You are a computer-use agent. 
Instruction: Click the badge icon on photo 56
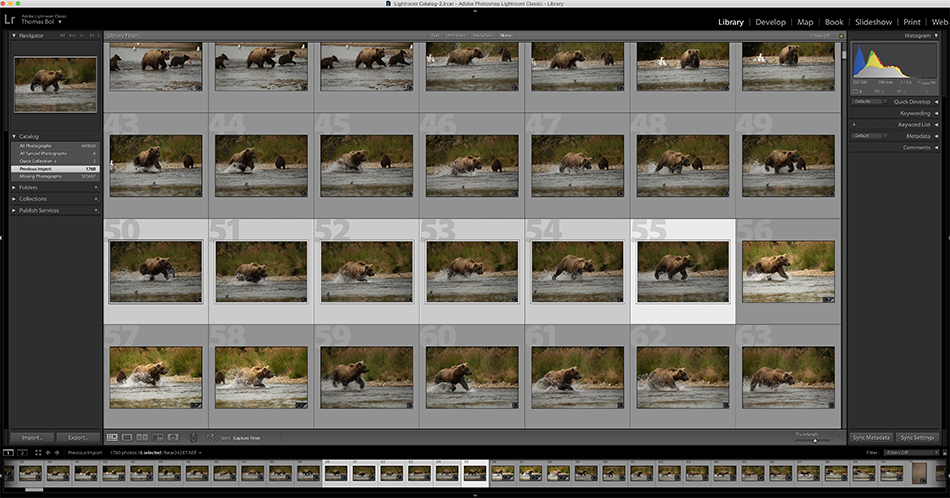coord(828,299)
